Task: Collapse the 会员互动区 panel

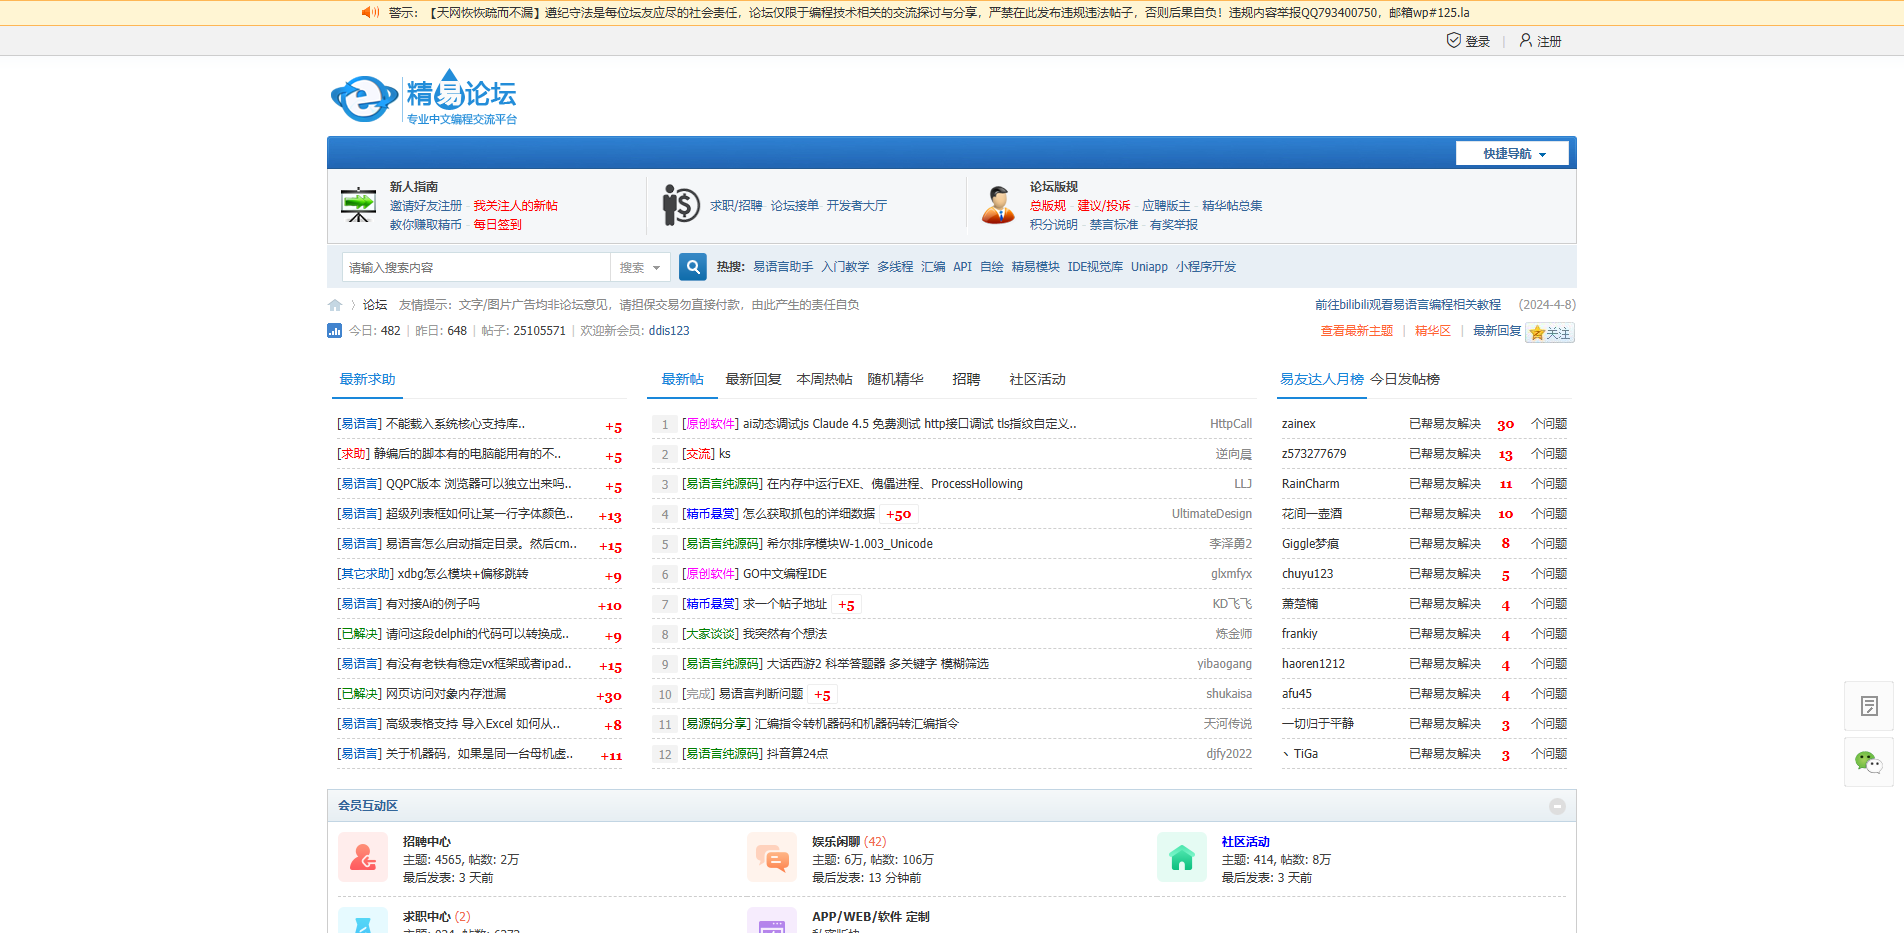Action: 1556,805
